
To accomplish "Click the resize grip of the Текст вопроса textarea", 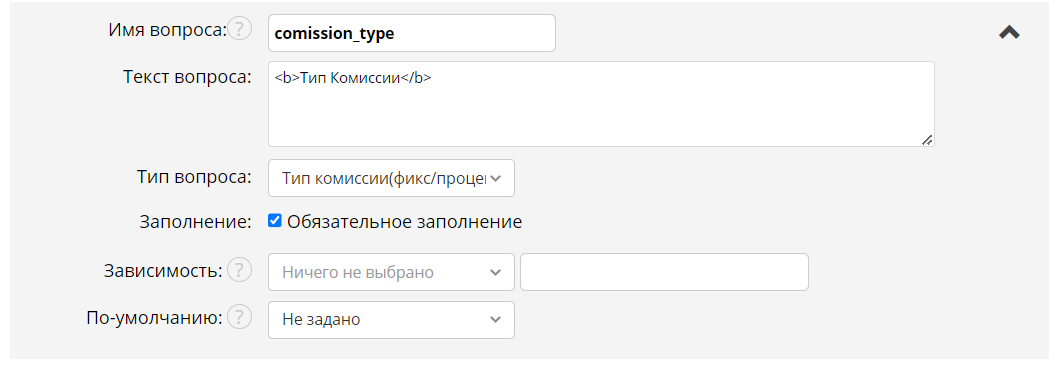I will [x=927, y=140].
